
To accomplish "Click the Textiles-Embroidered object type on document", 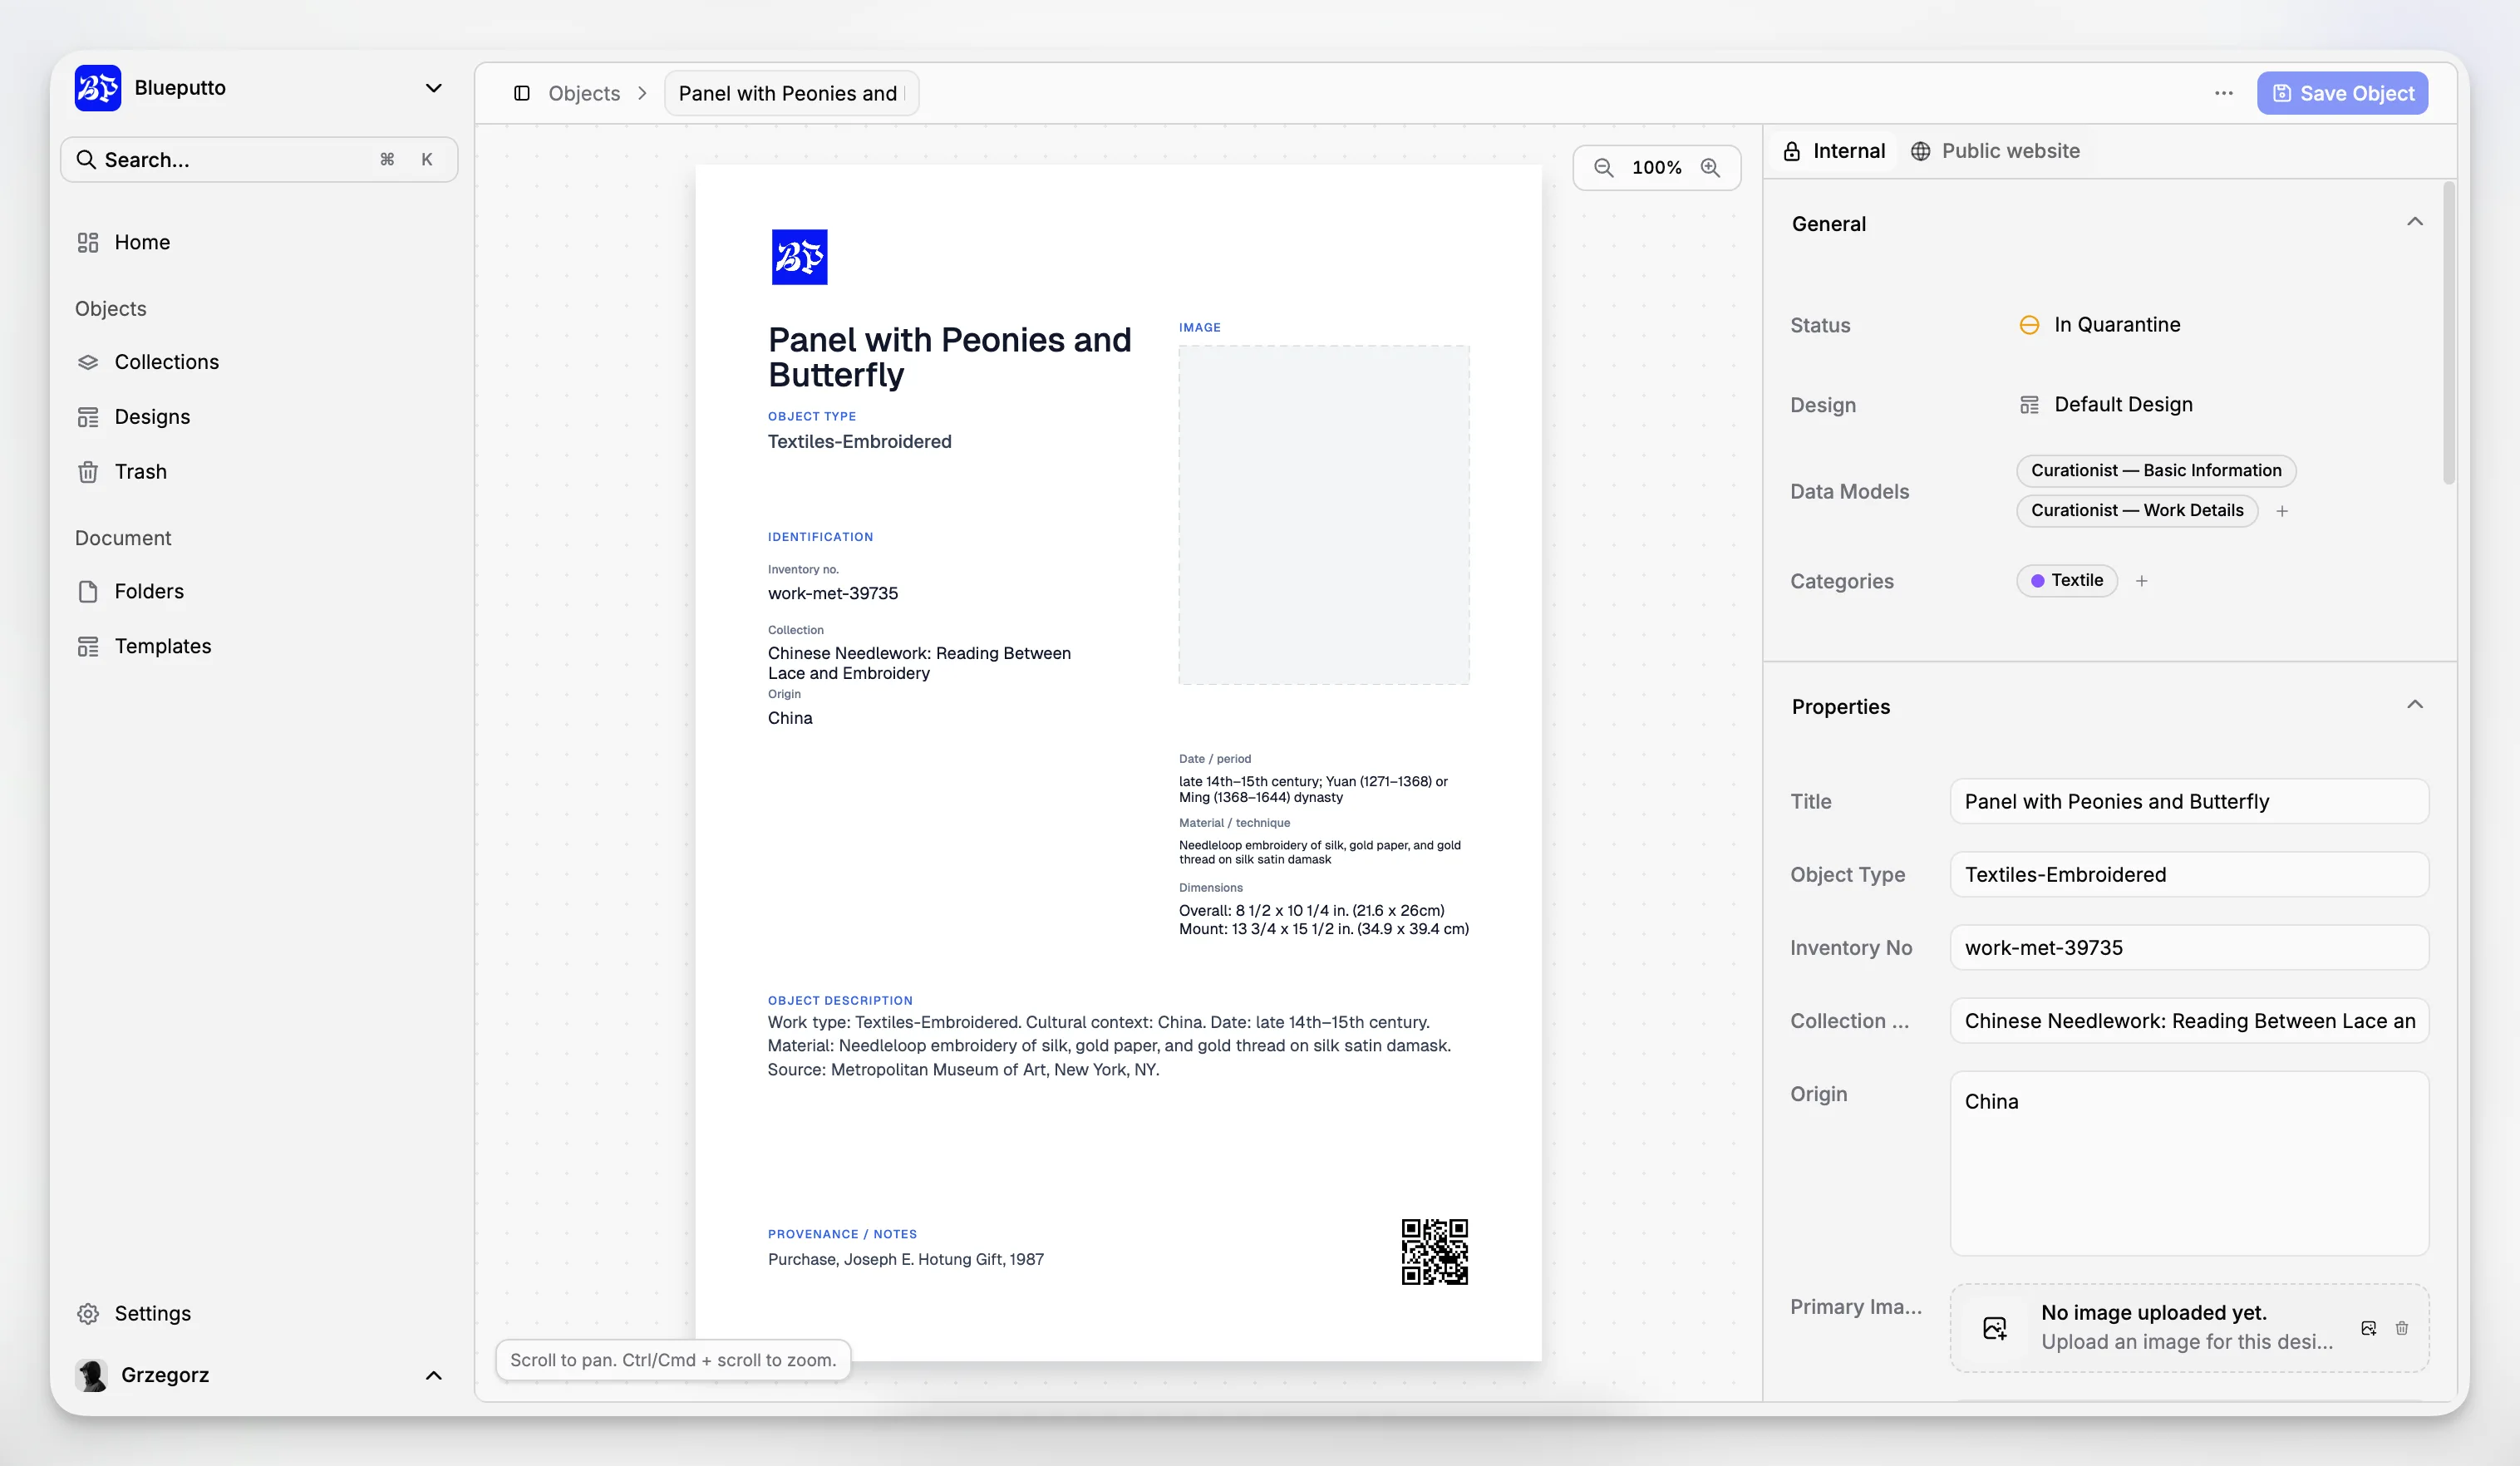I will [x=859, y=441].
